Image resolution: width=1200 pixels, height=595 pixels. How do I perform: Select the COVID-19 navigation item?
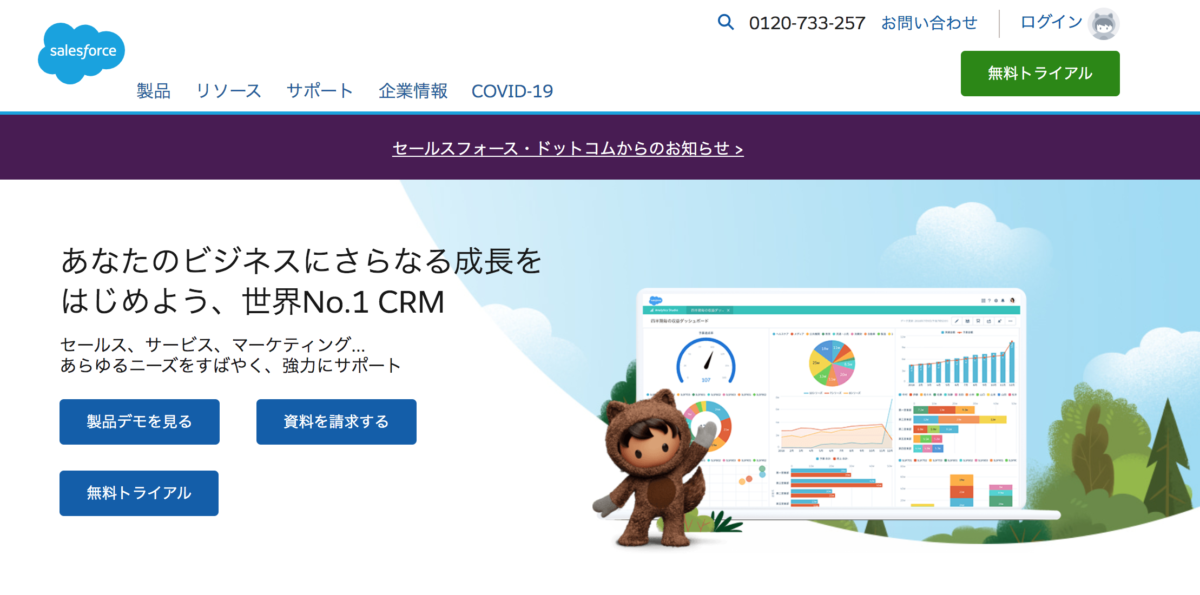click(x=512, y=91)
